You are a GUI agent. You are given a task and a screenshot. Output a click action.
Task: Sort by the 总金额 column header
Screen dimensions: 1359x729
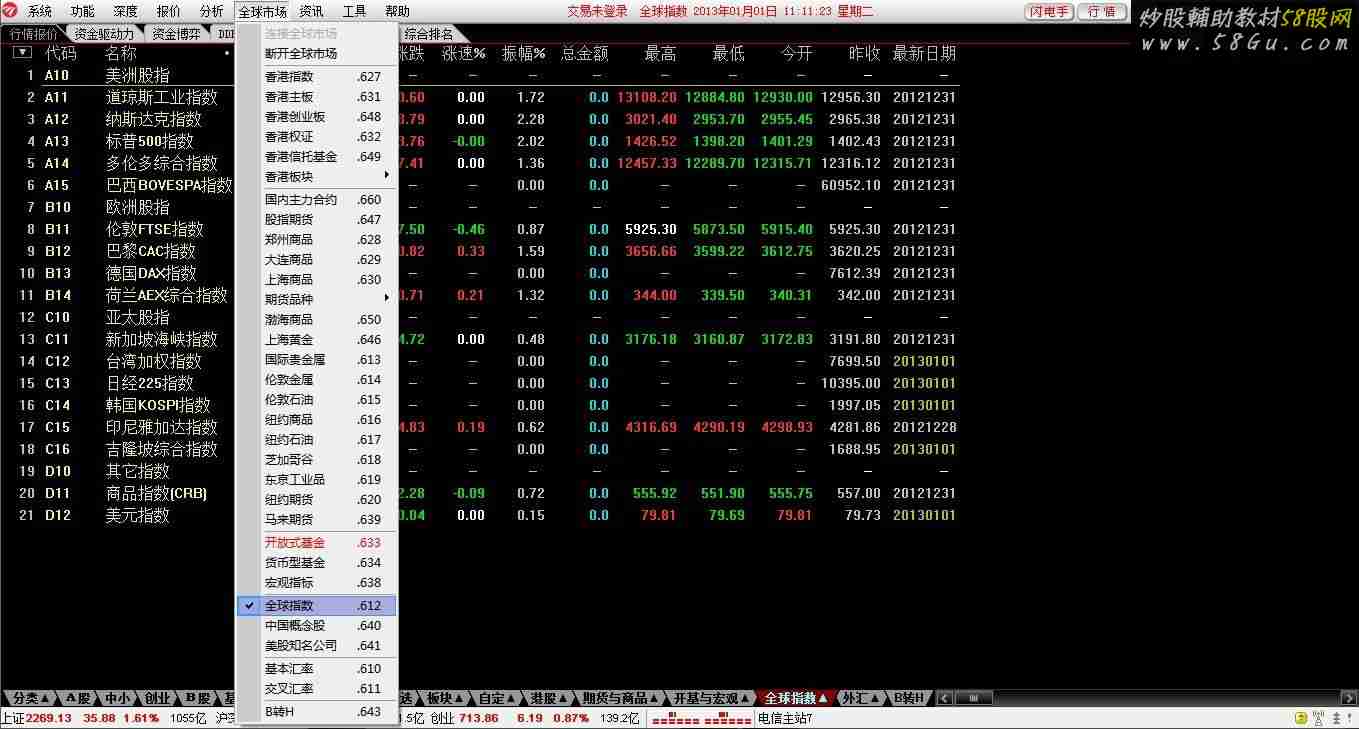point(585,53)
